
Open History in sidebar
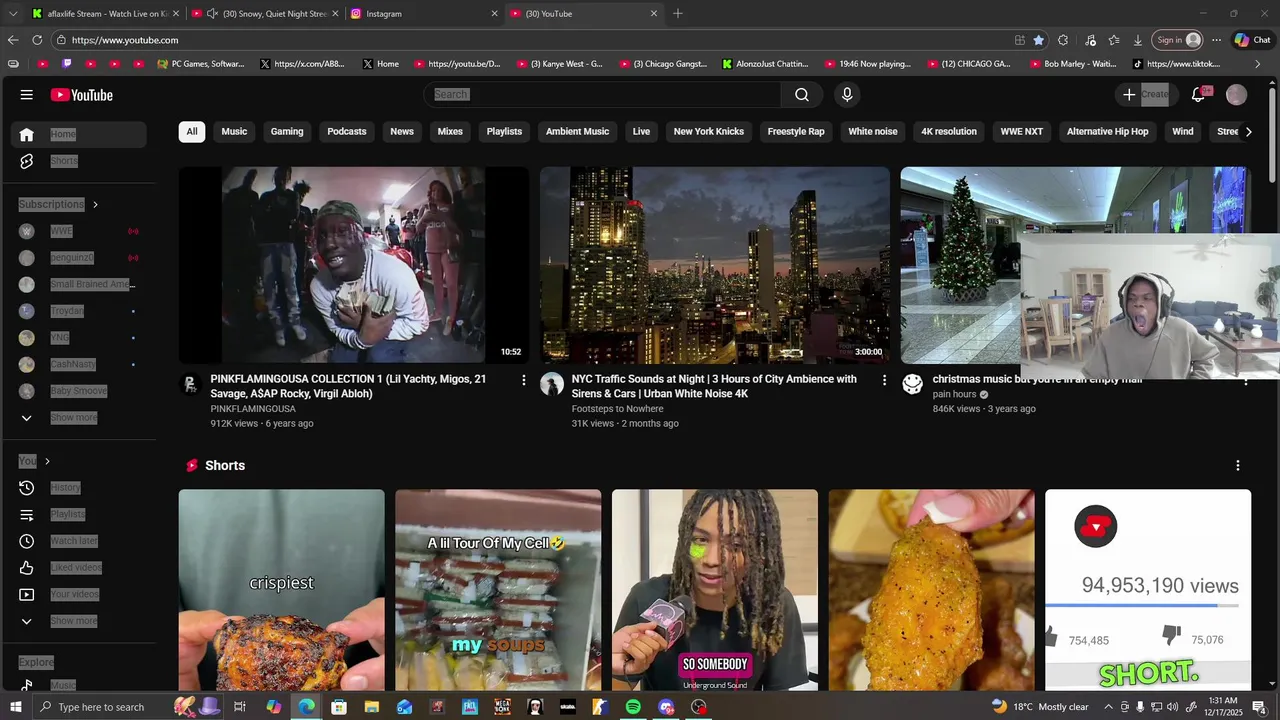(x=79, y=488)
